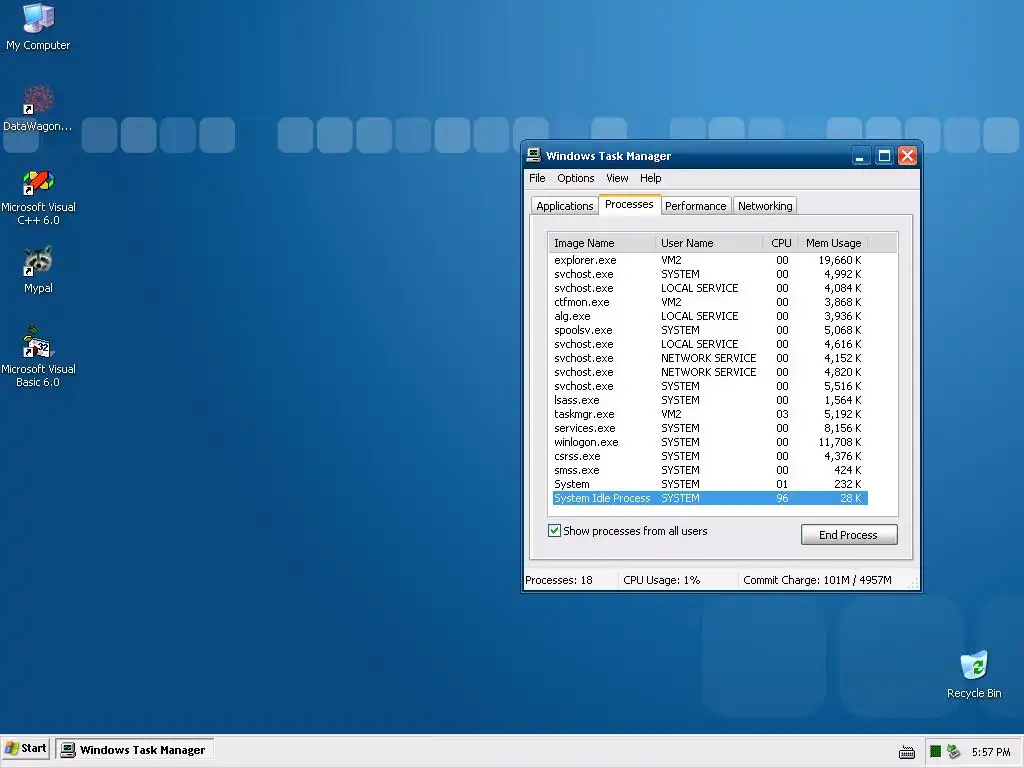Click the 11,708 K memory value
1024x768 pixels.
pyautogui.click(x=840, y=442)
